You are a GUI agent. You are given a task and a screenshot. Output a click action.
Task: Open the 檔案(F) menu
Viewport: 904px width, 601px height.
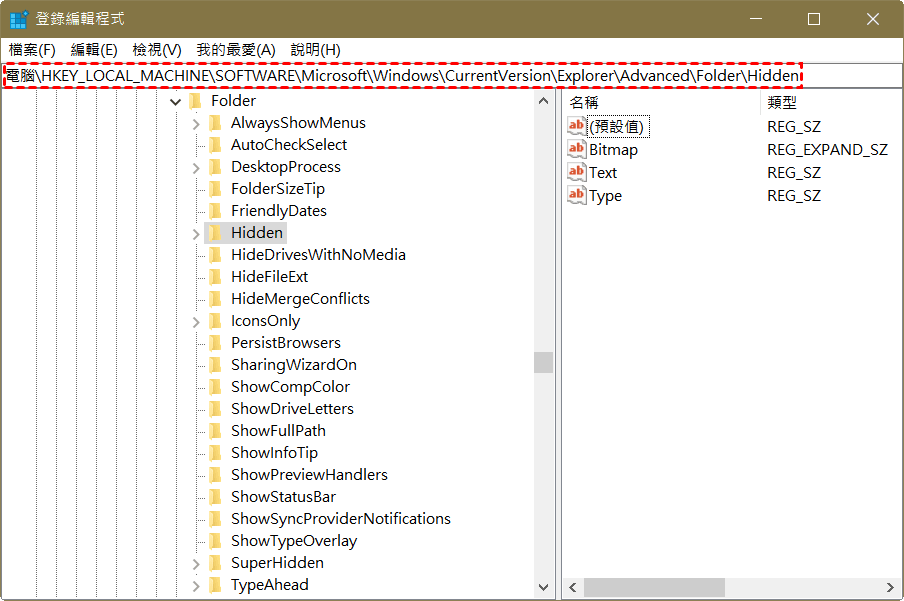pos(32,50)
